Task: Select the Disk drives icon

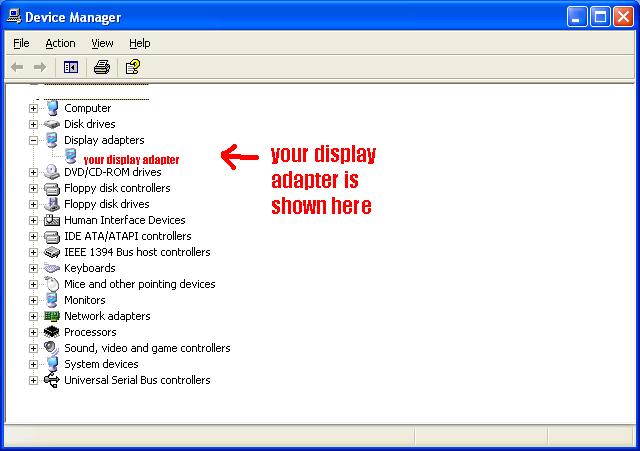Action: click(52, 124)
